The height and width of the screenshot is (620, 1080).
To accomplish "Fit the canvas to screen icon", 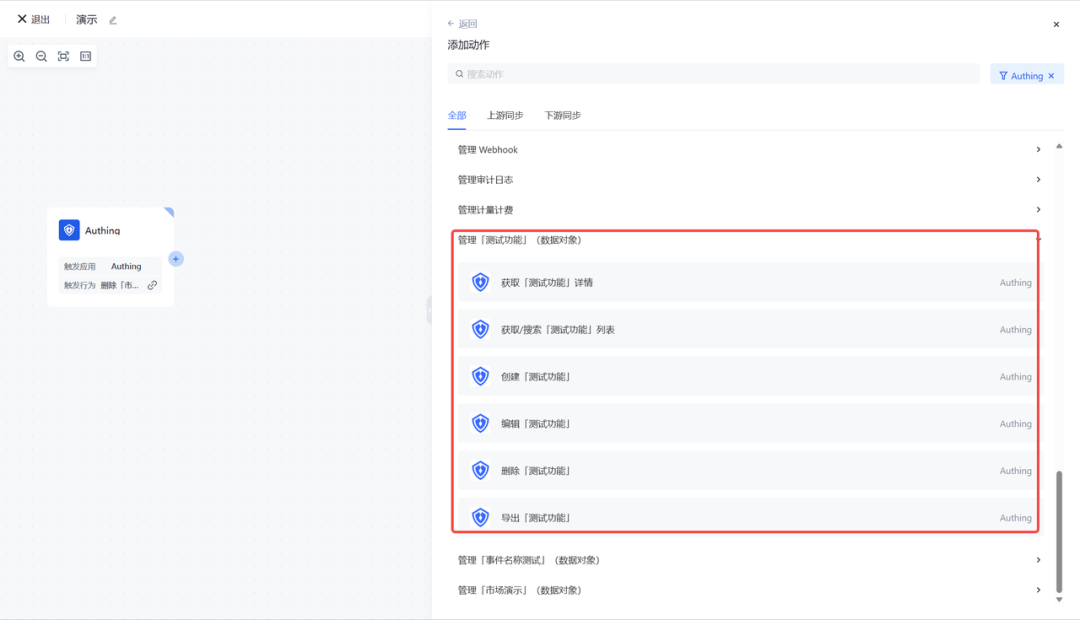I will point(63,56).
